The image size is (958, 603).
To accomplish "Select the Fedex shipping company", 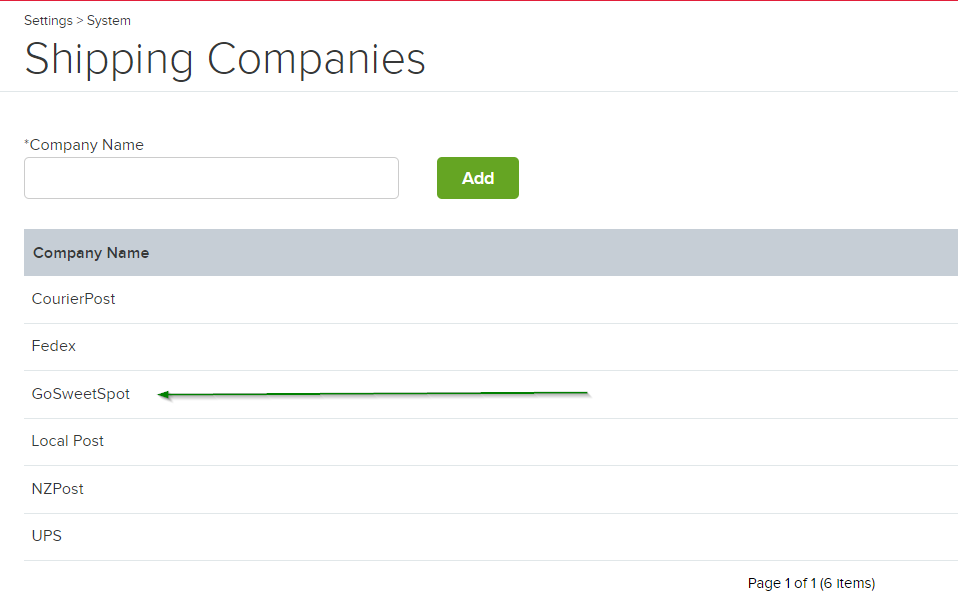I will tap(54, 346).
